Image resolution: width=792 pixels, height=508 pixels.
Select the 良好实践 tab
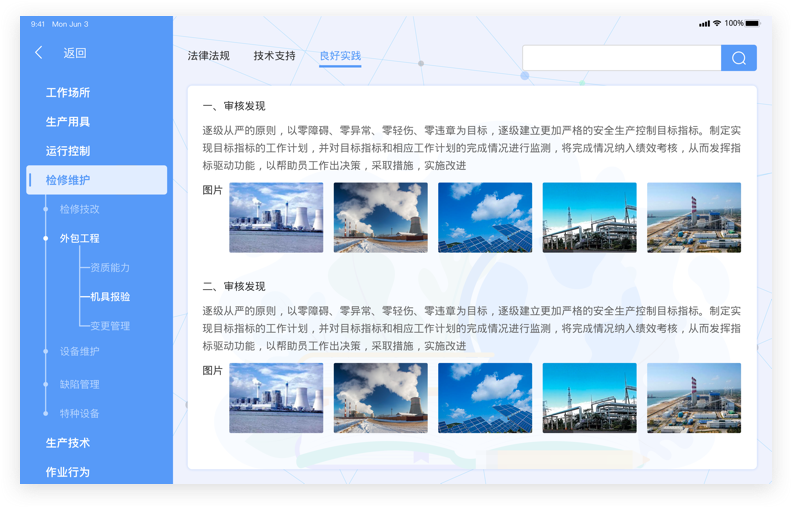click(340, 56)
